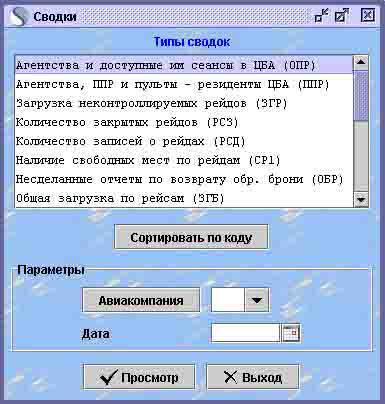Screen dimensions: 385x404
Task: Click the list scrollbar down arrow
Action: 361,200
